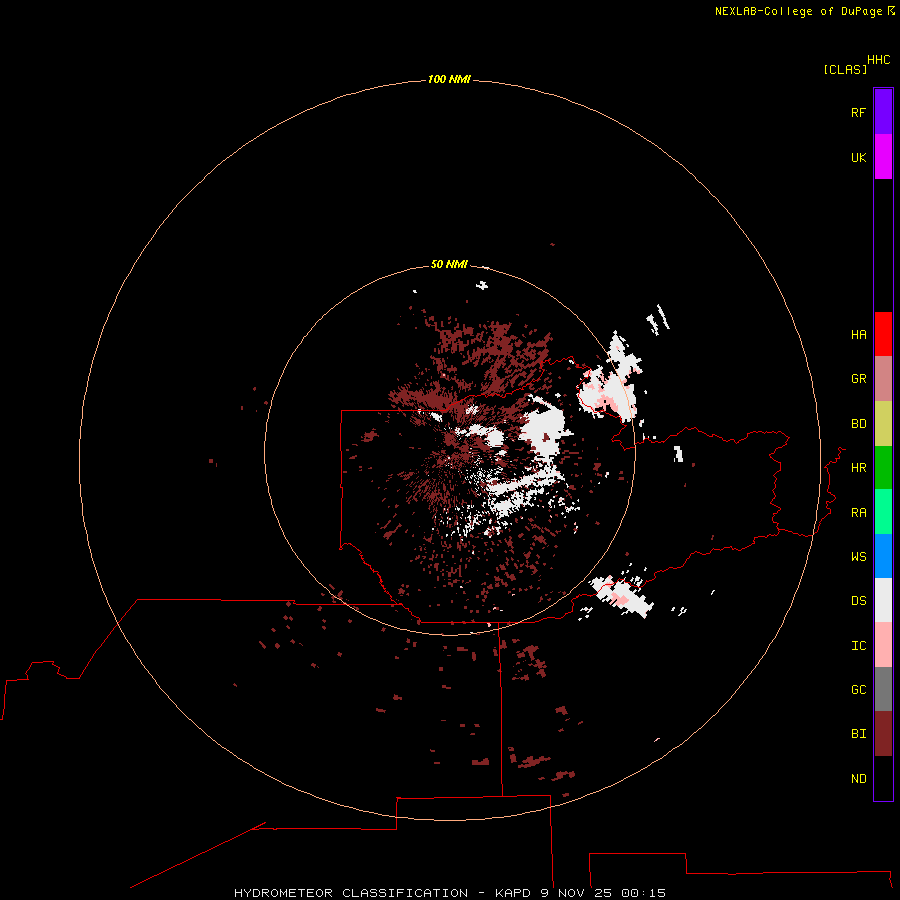
Task: Click the WS legend label
Action: 858,557
